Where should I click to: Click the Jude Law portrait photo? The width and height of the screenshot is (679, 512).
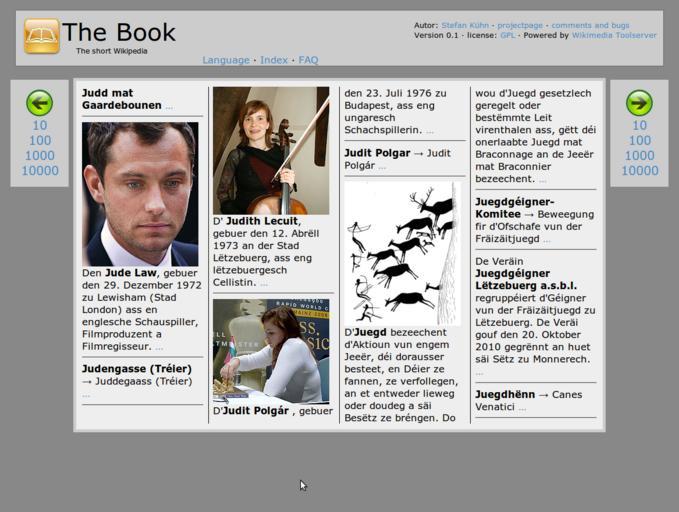click(140, 193)
